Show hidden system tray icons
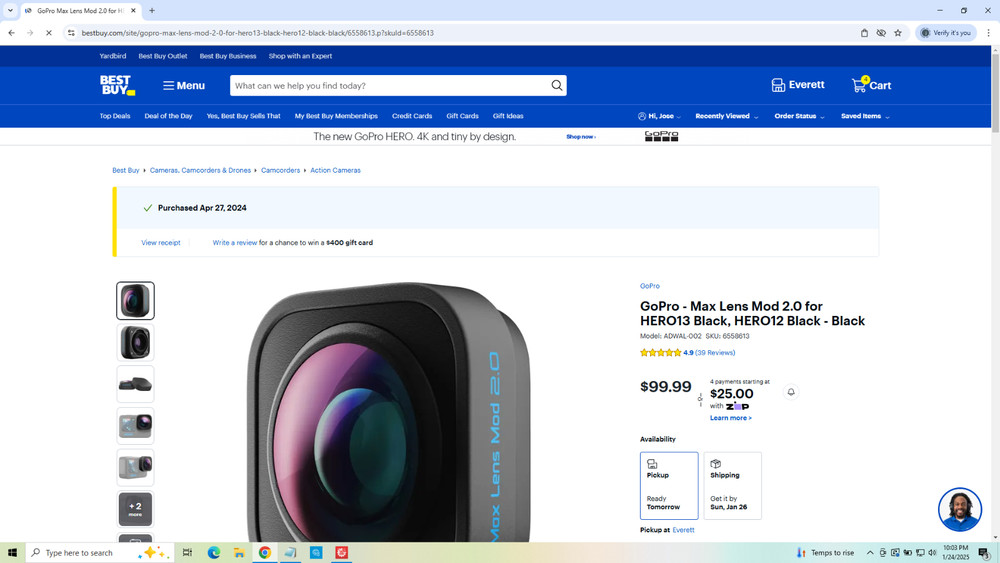Image resolution: width=1000 pixels, height=563 pixels. click(x=870, y=553)
